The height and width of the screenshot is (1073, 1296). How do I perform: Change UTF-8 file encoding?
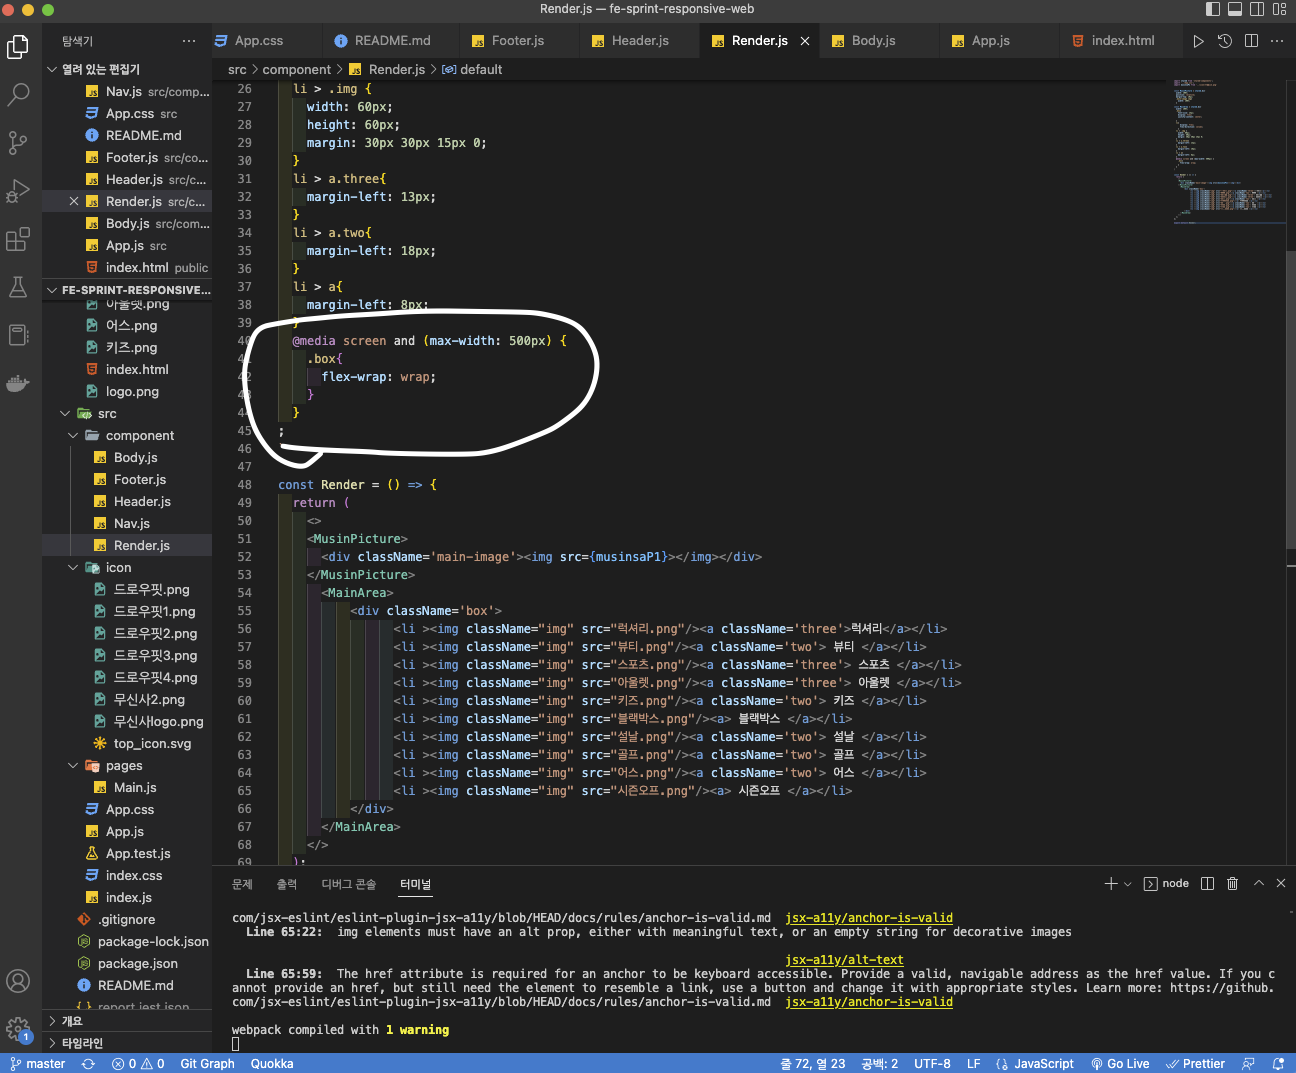(x=932, y=1064)
